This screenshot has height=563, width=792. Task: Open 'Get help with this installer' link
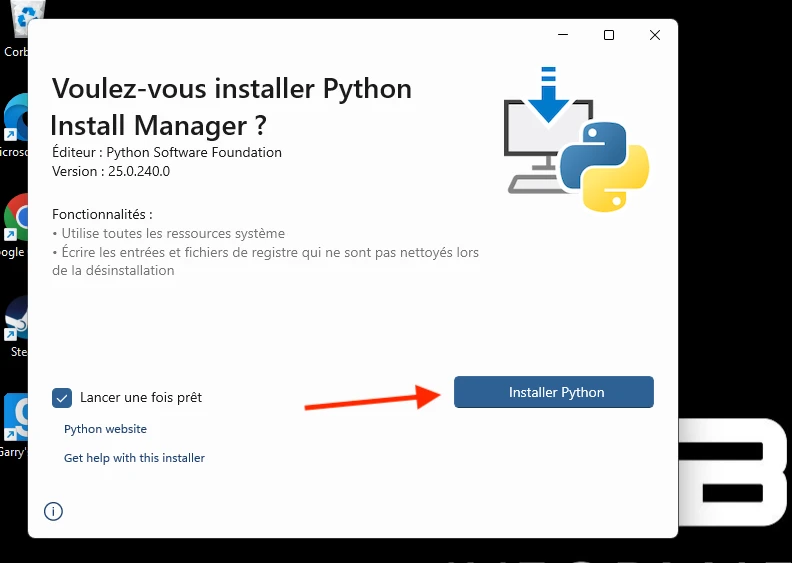coord(134,458)
